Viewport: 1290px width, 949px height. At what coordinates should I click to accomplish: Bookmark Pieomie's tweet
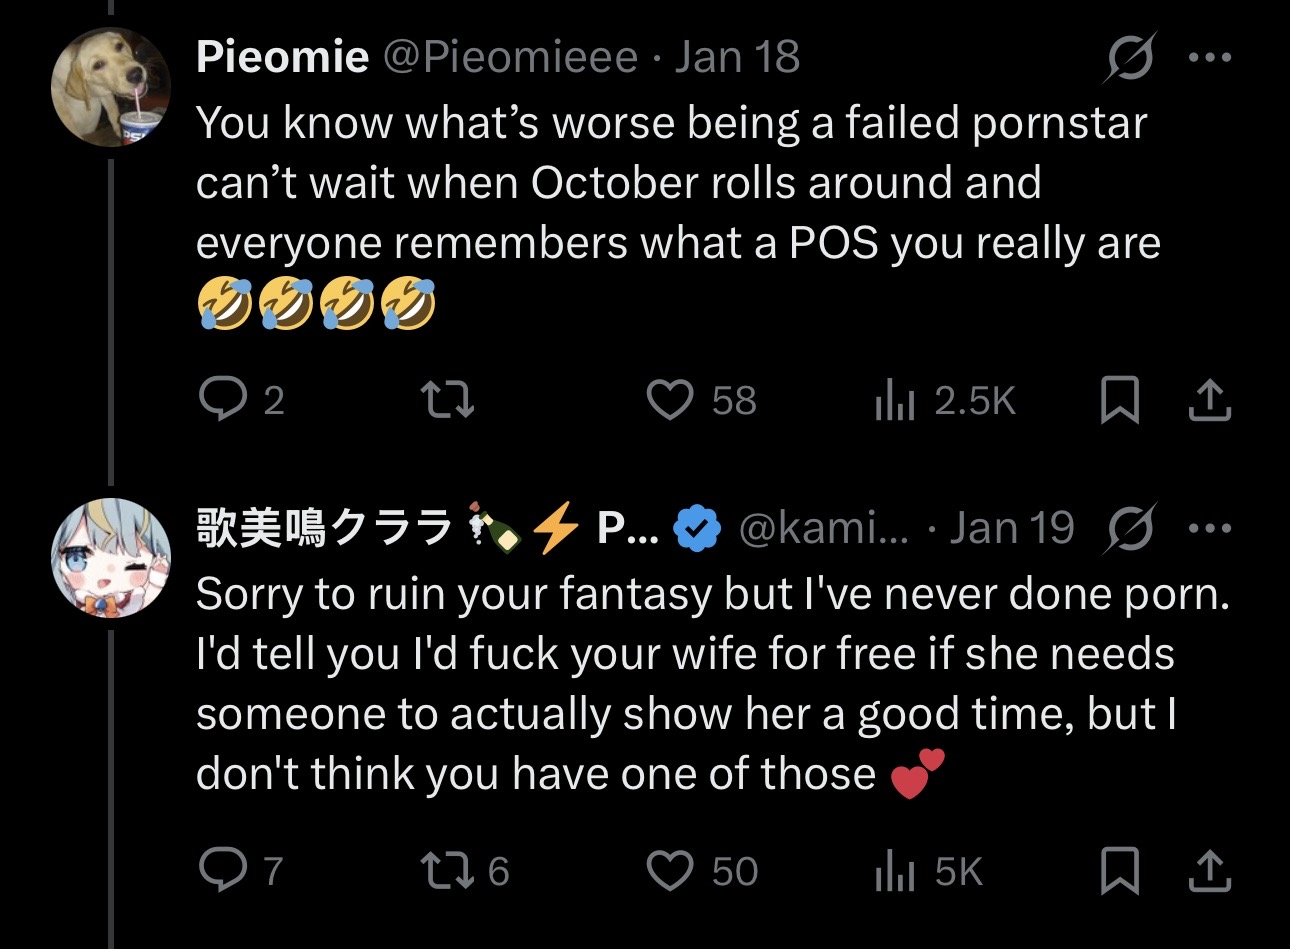1119,401
